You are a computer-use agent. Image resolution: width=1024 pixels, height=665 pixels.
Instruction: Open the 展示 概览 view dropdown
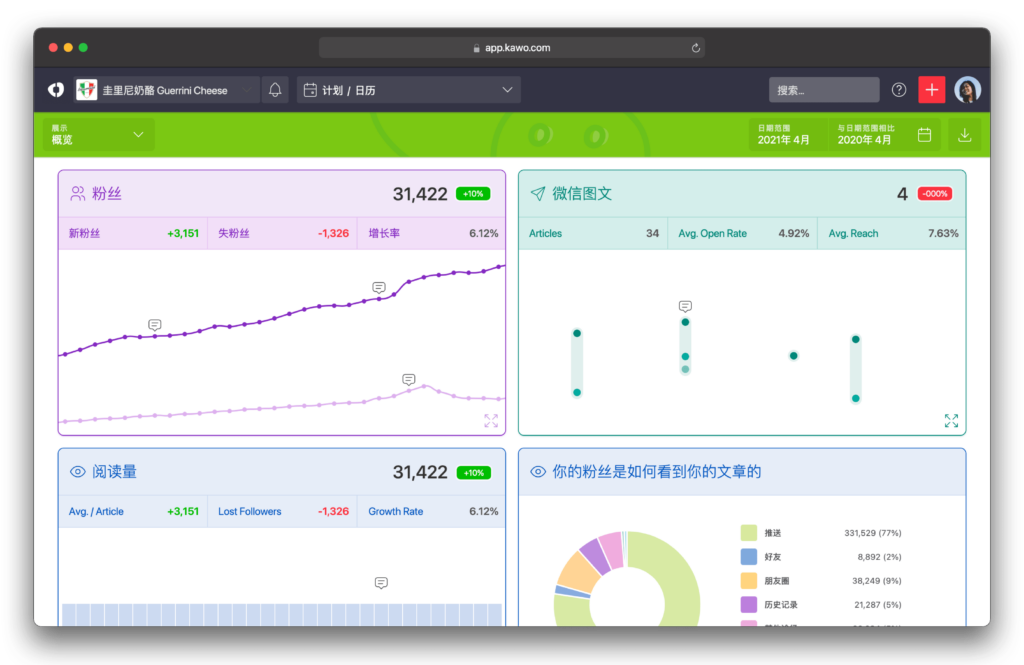(99, 135)
